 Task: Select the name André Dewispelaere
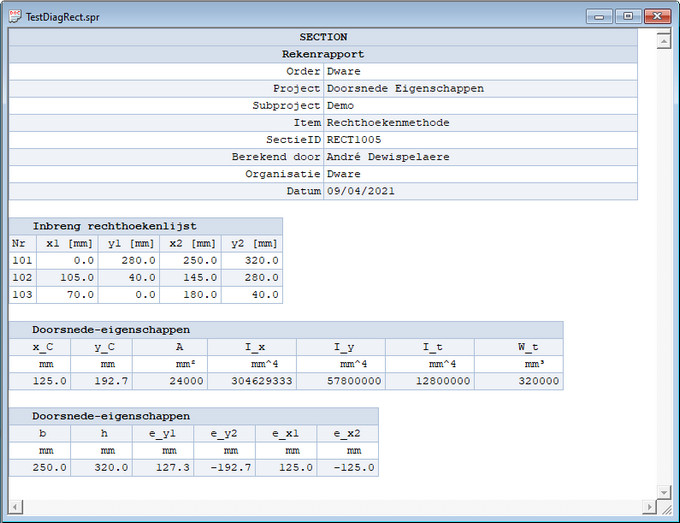click(388, 157)
